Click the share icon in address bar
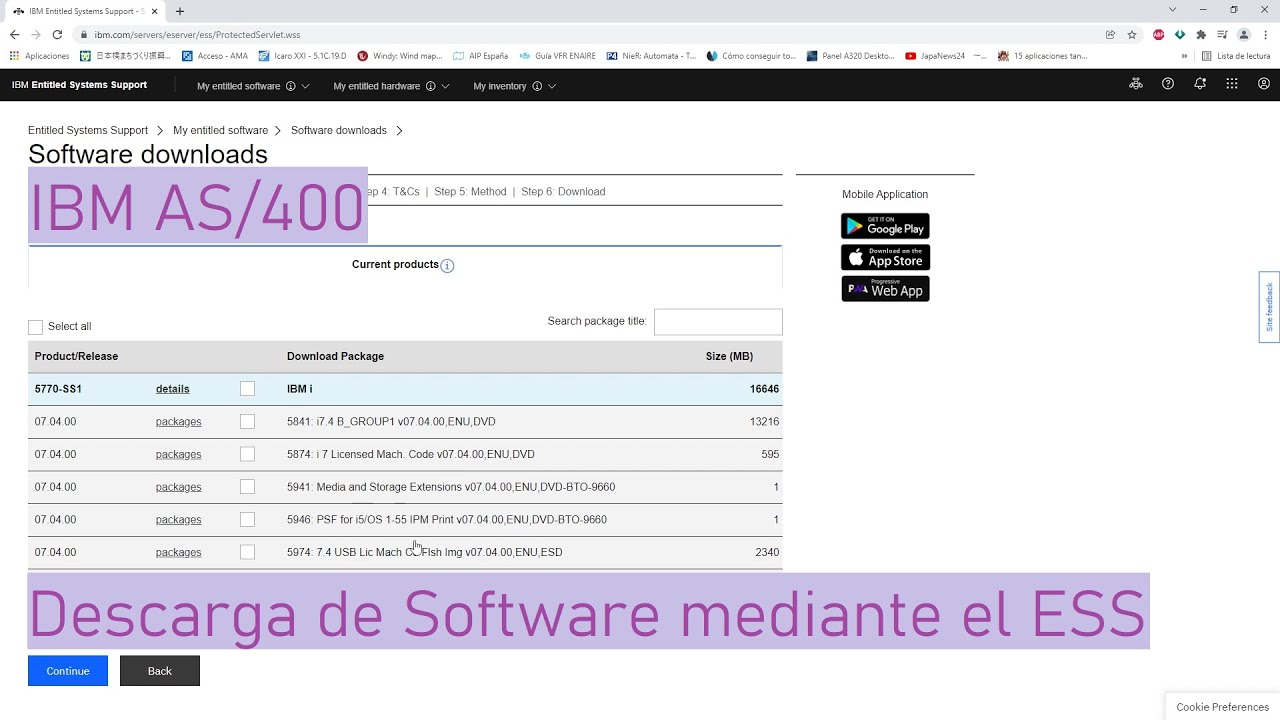The height and width of the screenshot is (720, 1280). coord(1110,34)
